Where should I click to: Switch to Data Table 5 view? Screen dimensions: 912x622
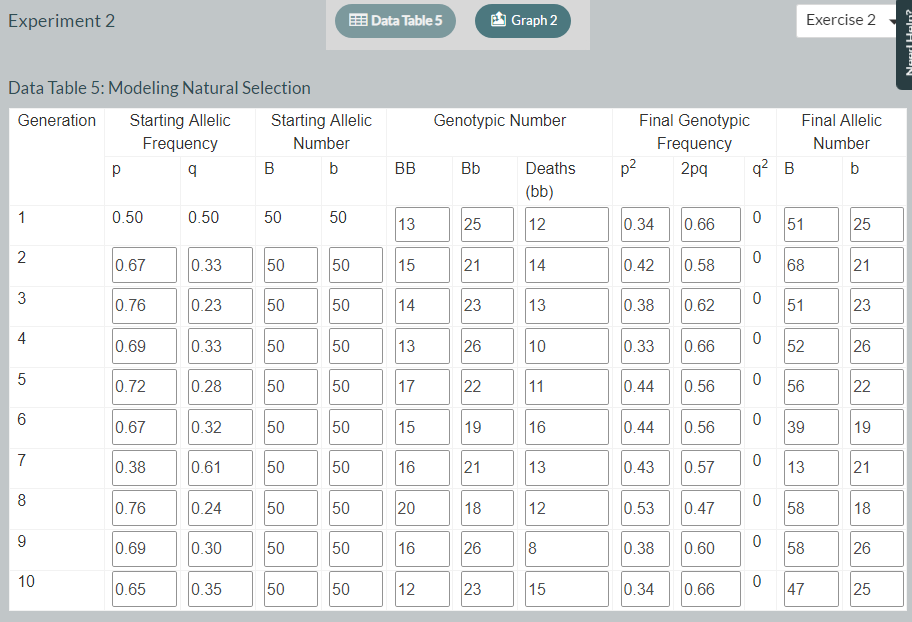pyautogui.click(x=395, y=20)
